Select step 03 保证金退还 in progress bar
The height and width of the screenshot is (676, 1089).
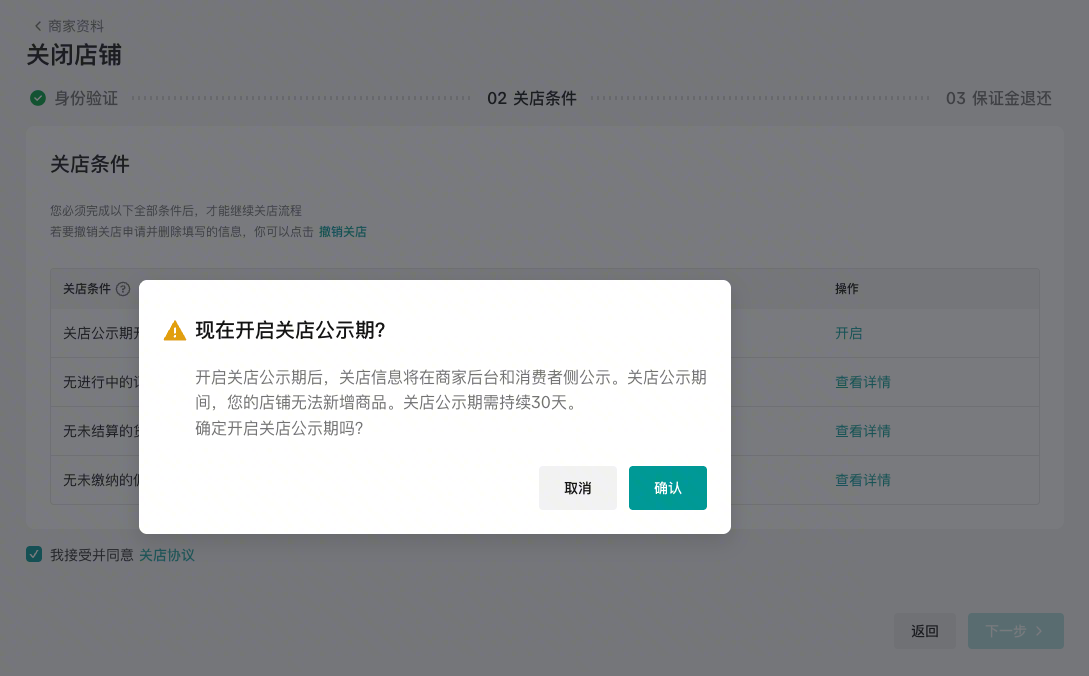[x=998, y=98]
